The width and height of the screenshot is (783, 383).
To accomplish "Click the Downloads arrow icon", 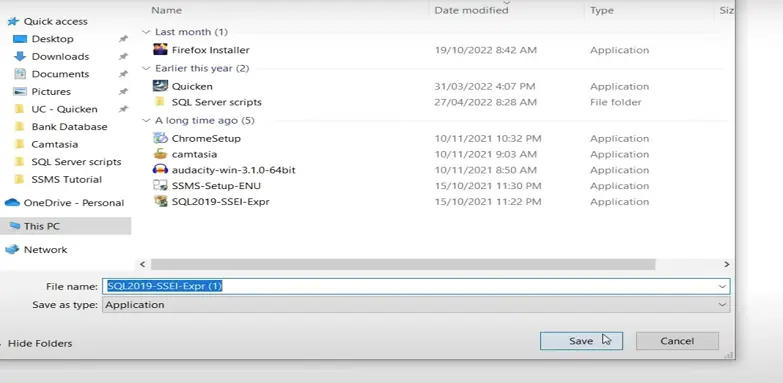I will click(x=20, y=56).
